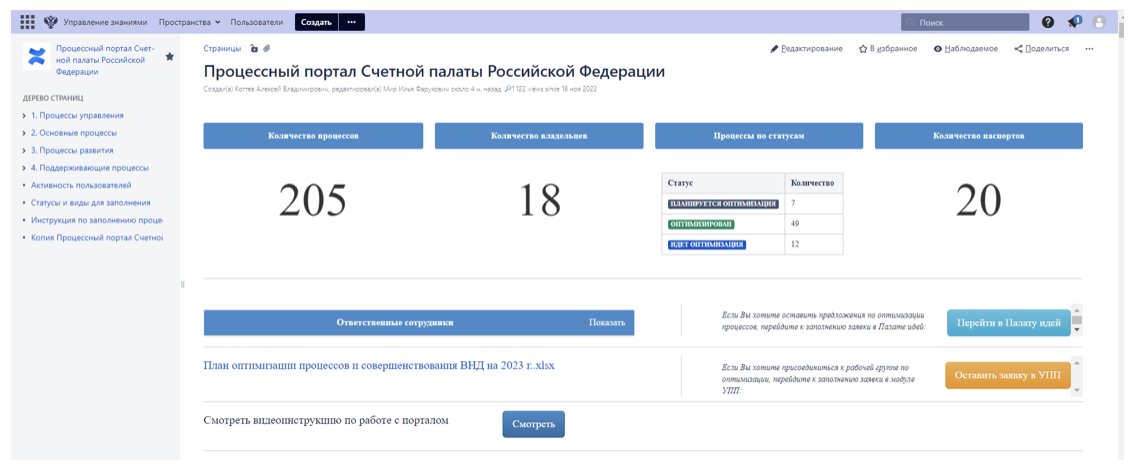Click the page restrictions lock icon

coord(254,49)
